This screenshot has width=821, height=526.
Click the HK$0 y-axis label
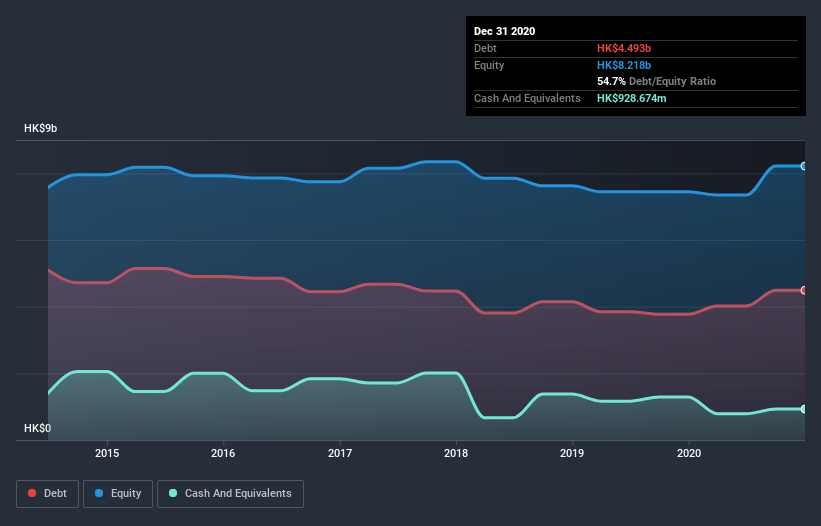coord(38,428)
